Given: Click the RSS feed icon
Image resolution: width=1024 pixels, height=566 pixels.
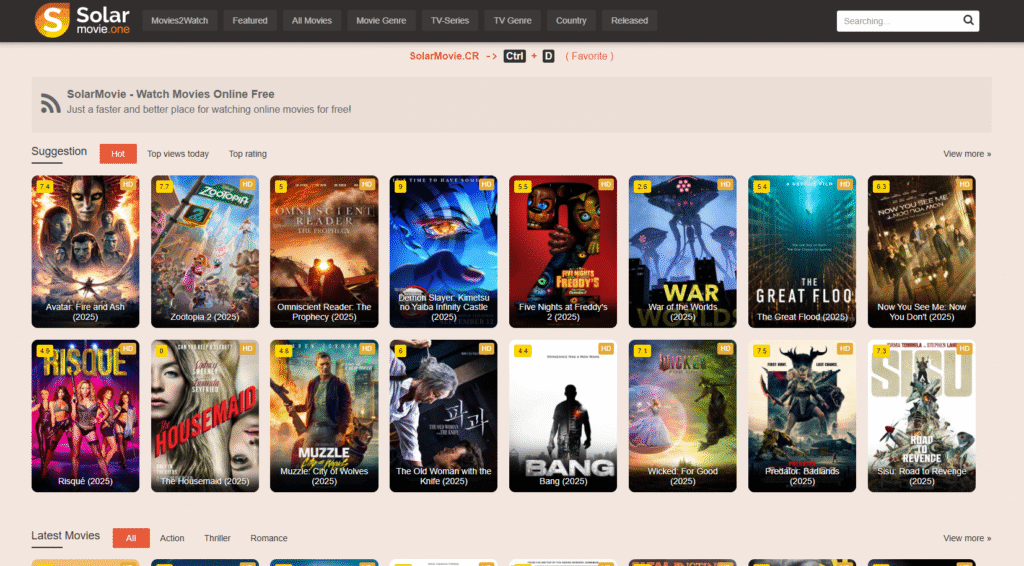Looking at the screenshot, I should tap(50, 102).
